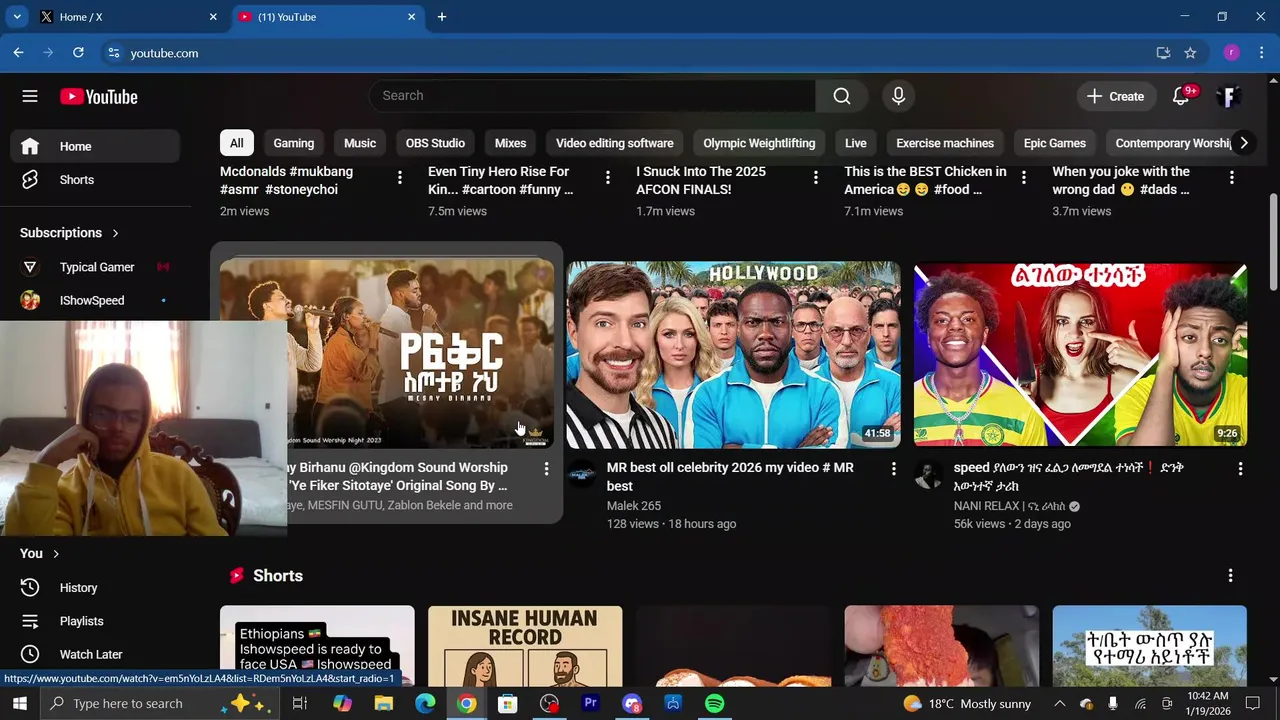Select the Gaming filter chip
This screenshot has height=720, width=1280.
(294, 143)
